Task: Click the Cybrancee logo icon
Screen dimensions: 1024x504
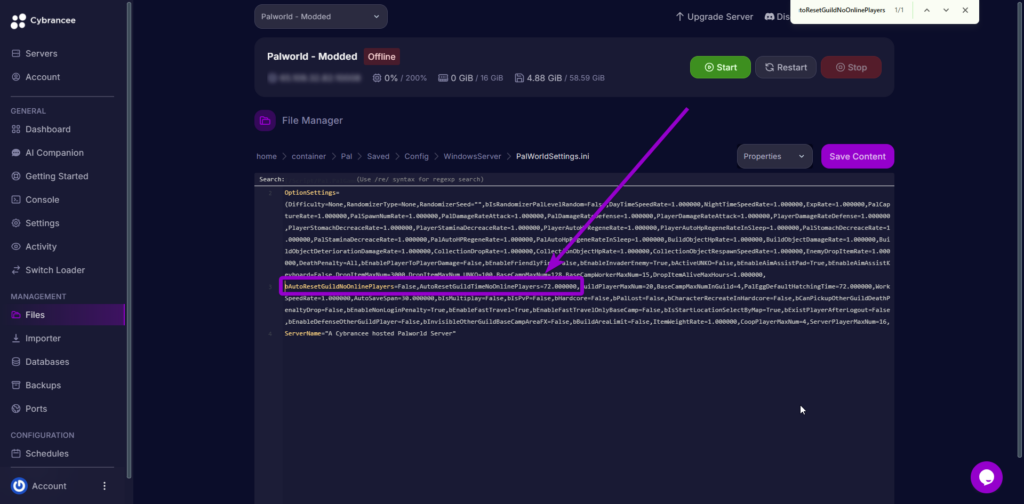Action: click(x=18, y=21)
